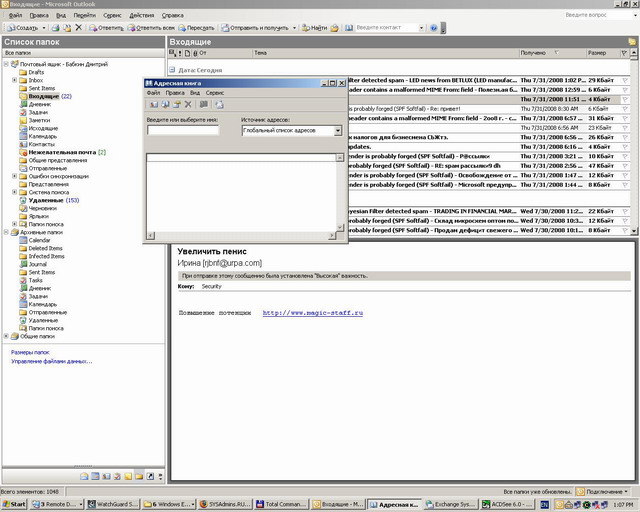Open the Файл menu in Outlook
Image resolution: width=640 pixels, height=512 pixels.
16,15
